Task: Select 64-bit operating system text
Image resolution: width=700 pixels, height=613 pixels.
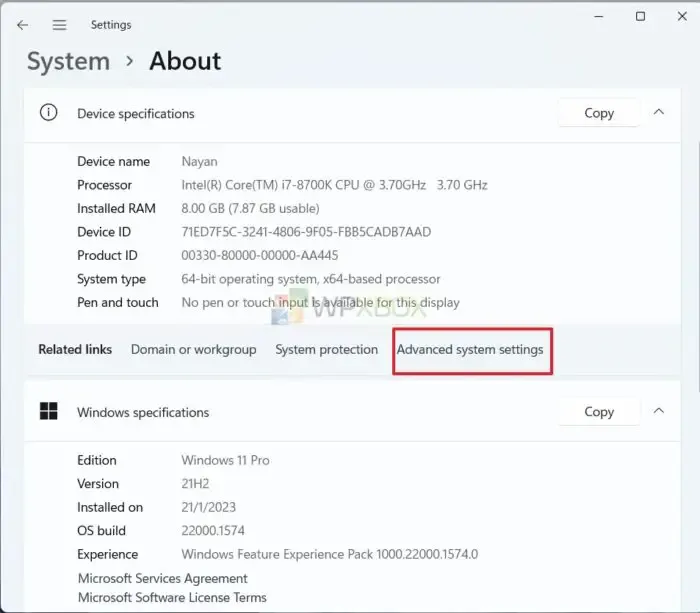Action: [x=310, y=279]
